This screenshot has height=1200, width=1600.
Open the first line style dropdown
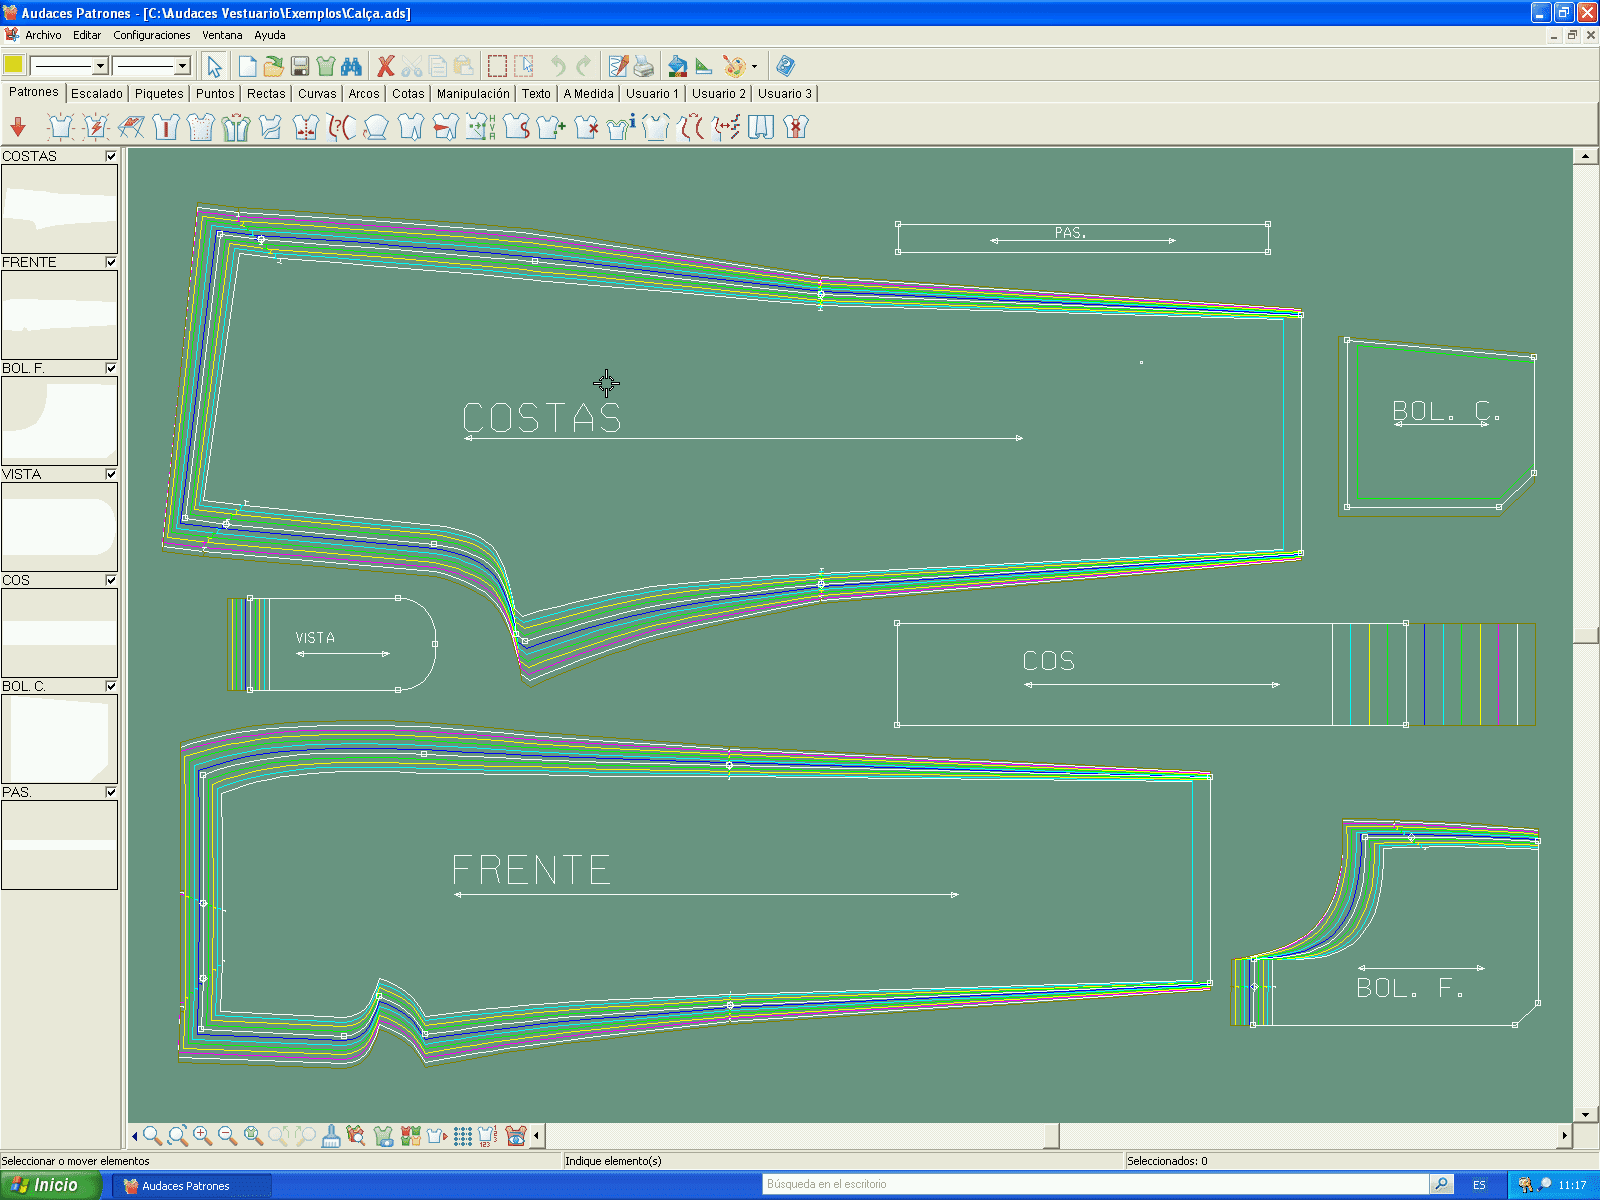pyautogui.click(x=100, y=66)
